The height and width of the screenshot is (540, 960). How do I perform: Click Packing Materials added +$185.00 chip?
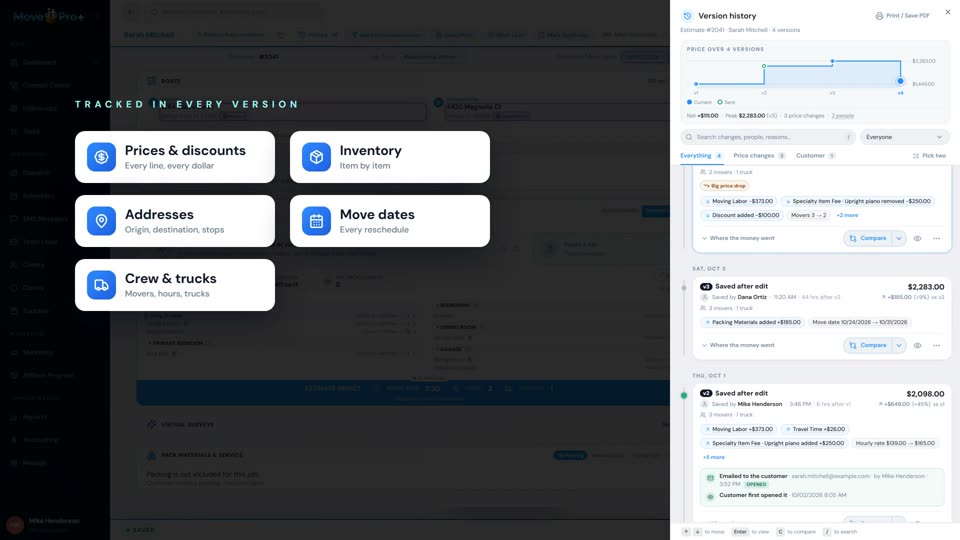coord(752,322)
